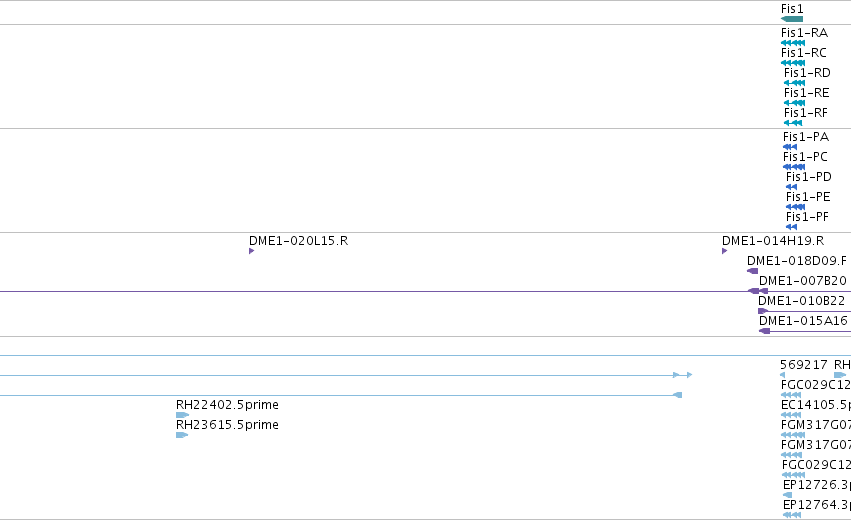
Task: Select the Fis1-PE blue arrow glyph
Action: point(796,207)
